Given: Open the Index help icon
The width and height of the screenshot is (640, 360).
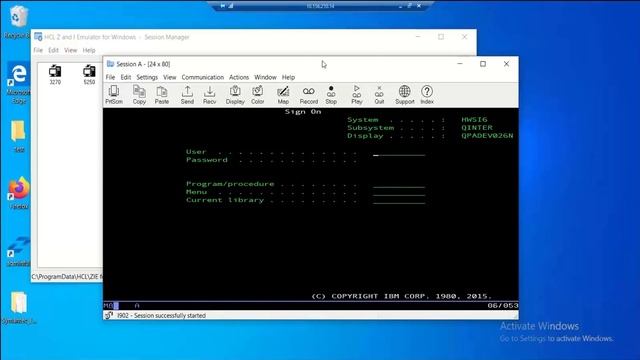Looking at the screenshot, I should pos(427,95).
